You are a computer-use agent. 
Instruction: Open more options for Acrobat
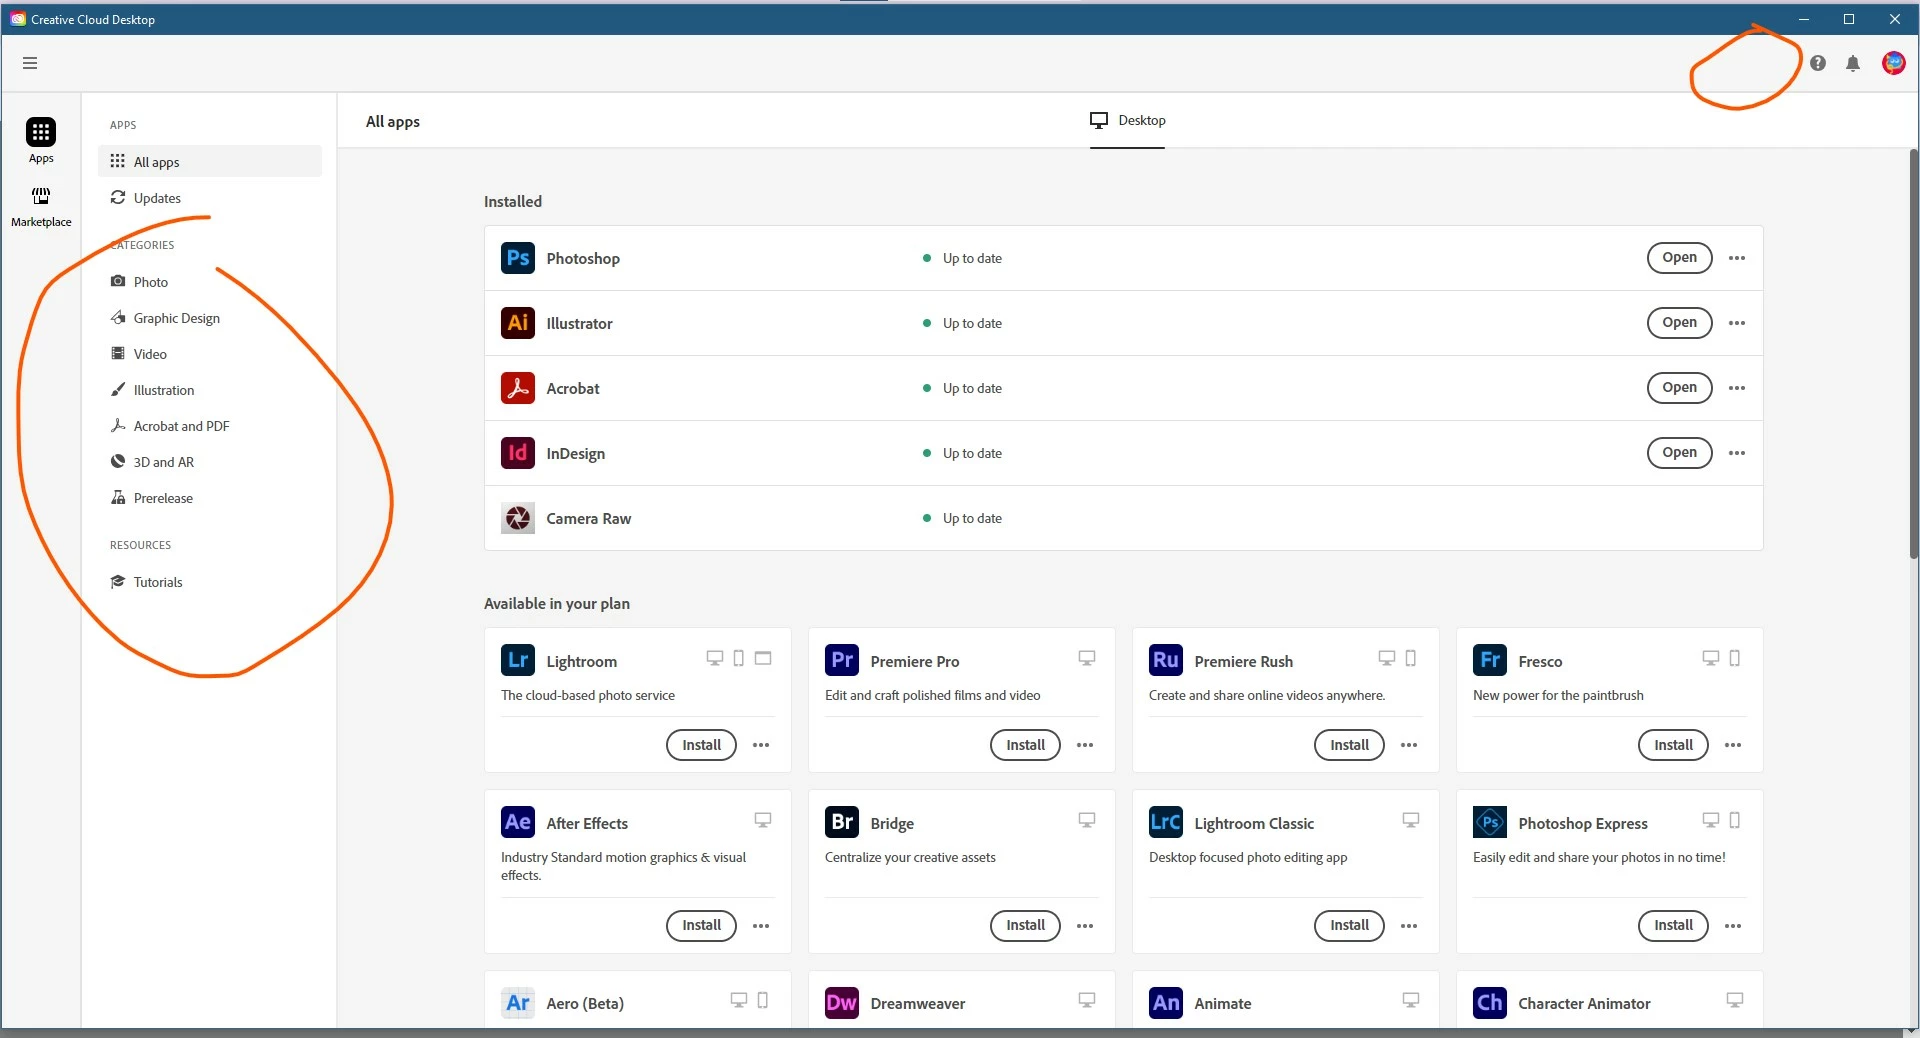tap(1737, 388)
